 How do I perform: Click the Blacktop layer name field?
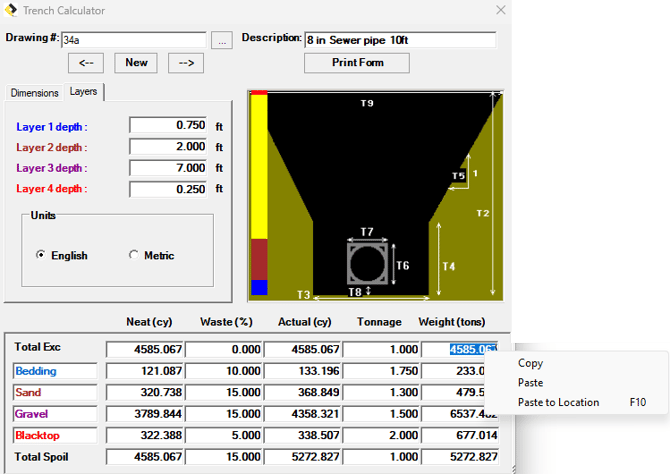point(55,436)
